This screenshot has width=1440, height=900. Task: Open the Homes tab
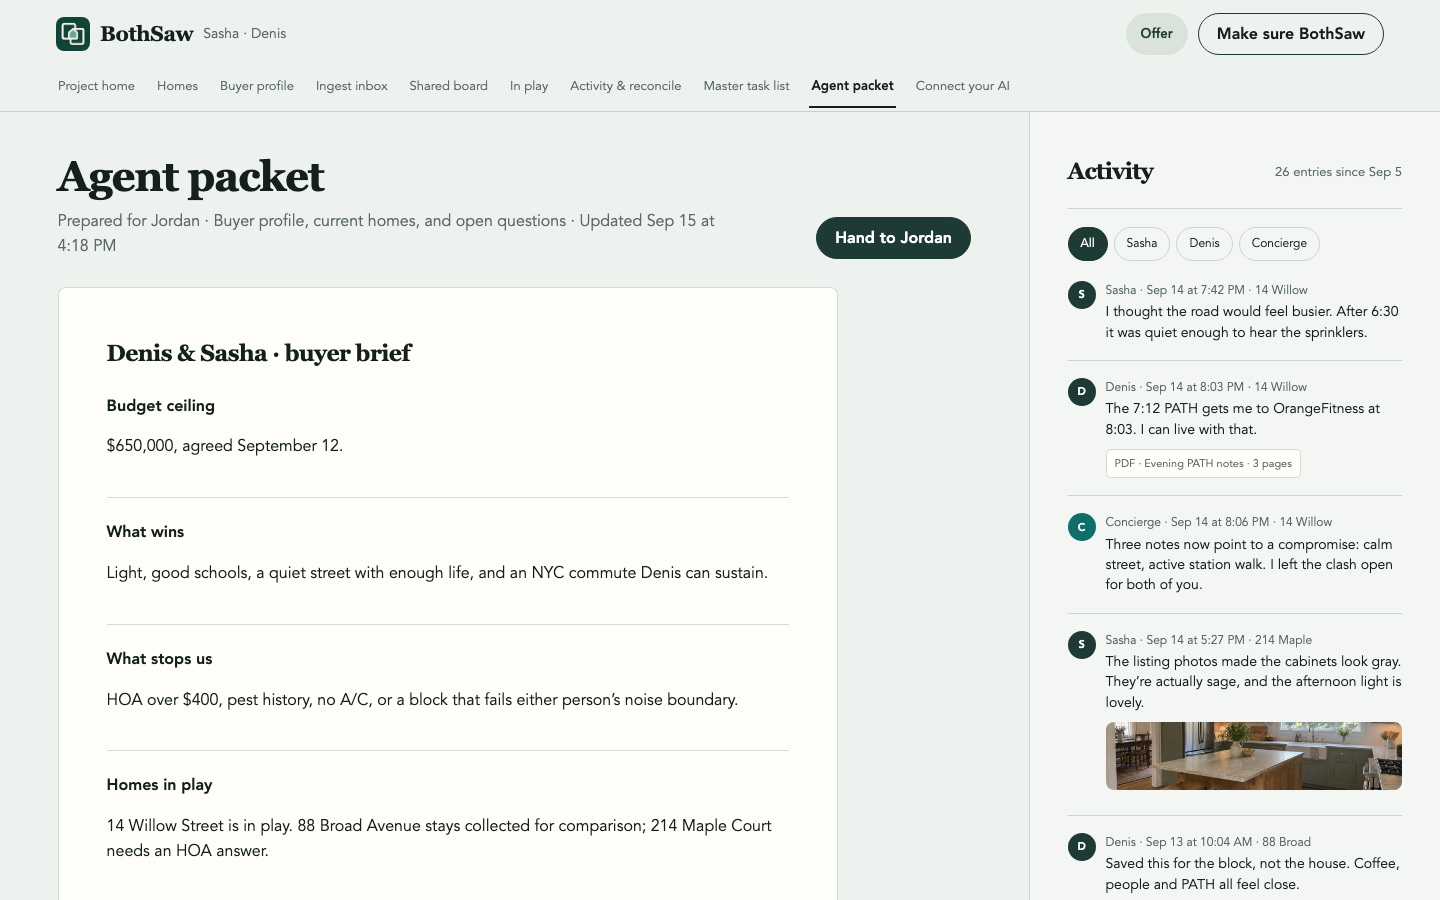point(177,86)
